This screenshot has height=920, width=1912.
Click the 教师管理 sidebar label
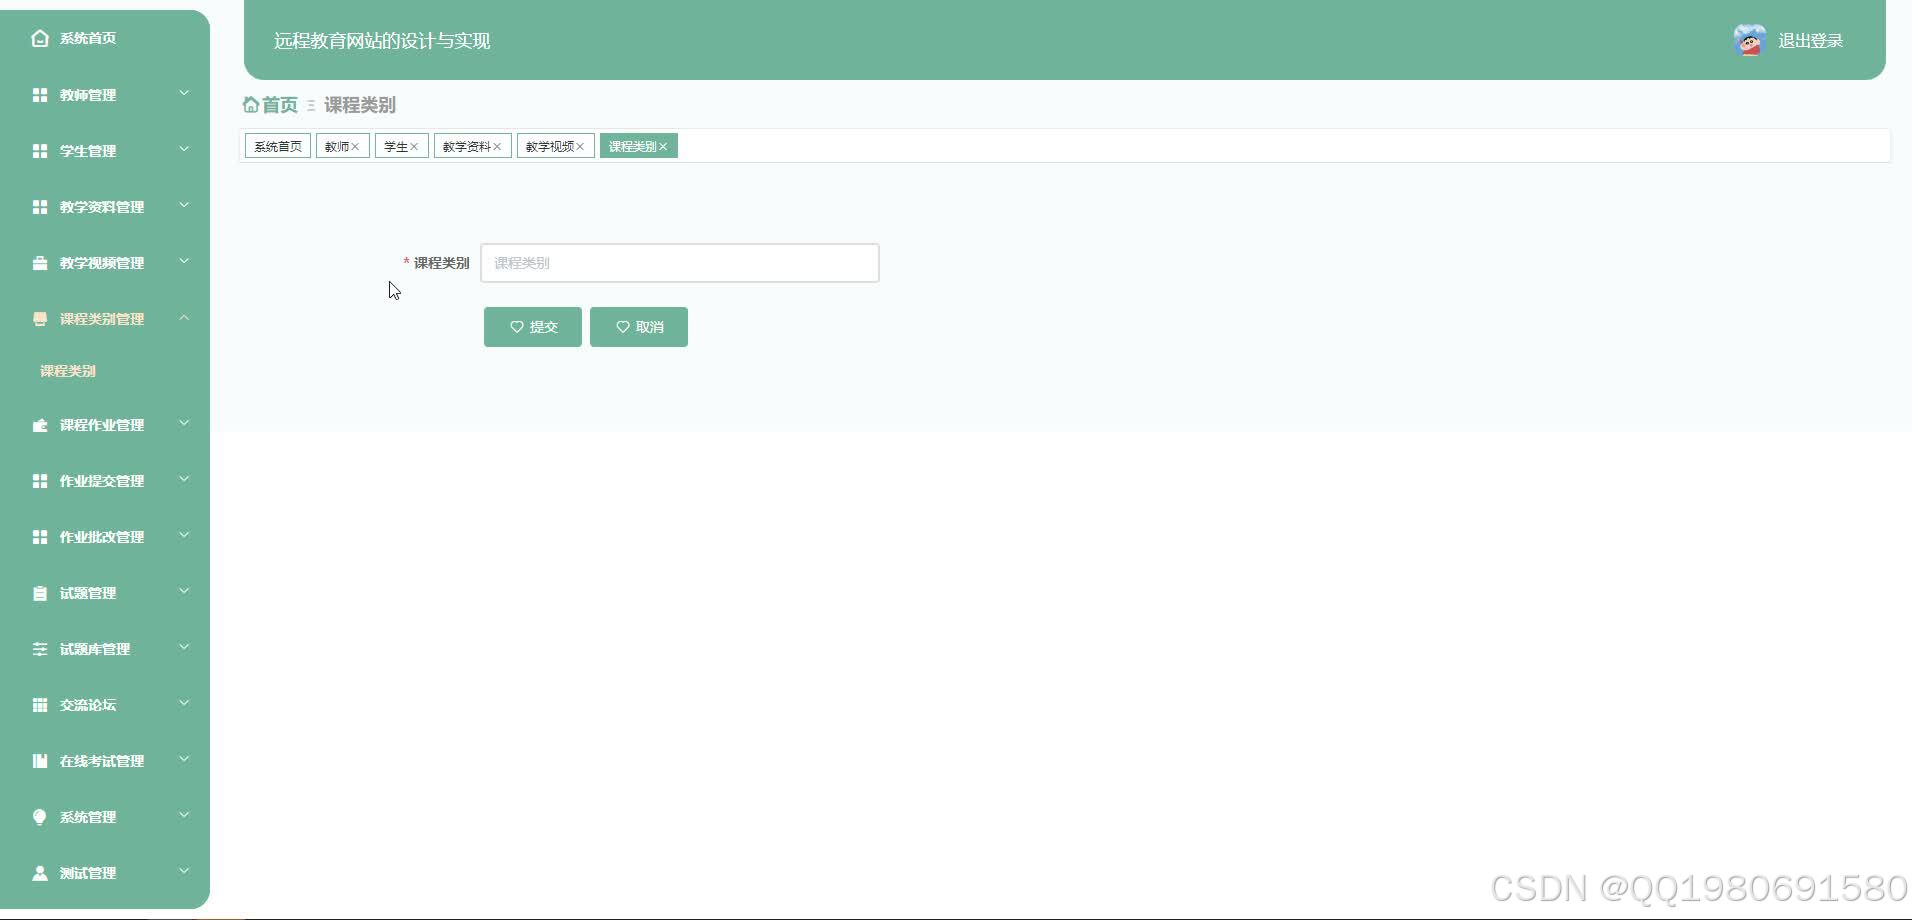[x=88, y=95]
